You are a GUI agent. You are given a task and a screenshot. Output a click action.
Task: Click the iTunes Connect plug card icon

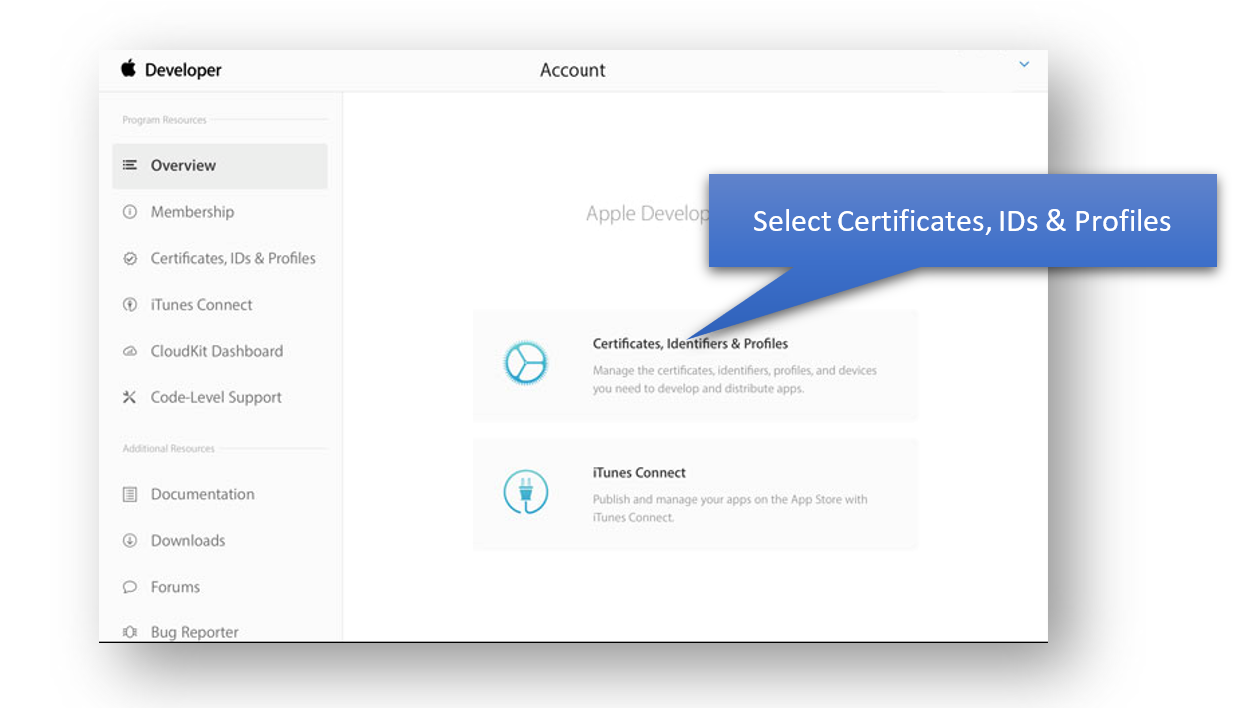pos(525,493)
